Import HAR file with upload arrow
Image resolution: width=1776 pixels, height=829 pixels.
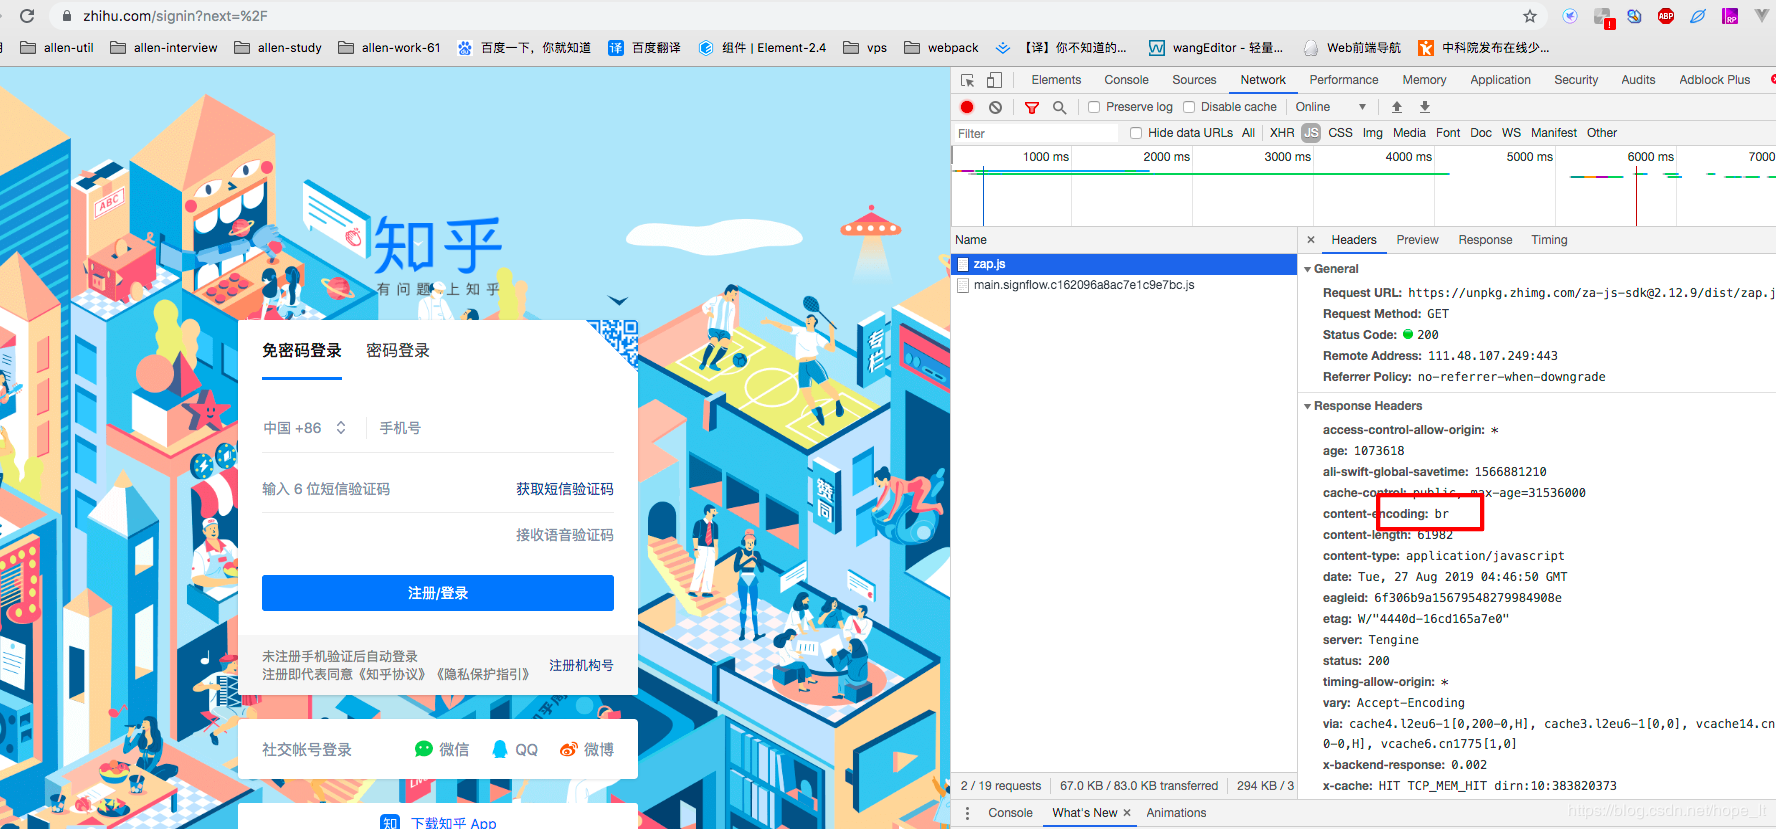[1397, 107]
